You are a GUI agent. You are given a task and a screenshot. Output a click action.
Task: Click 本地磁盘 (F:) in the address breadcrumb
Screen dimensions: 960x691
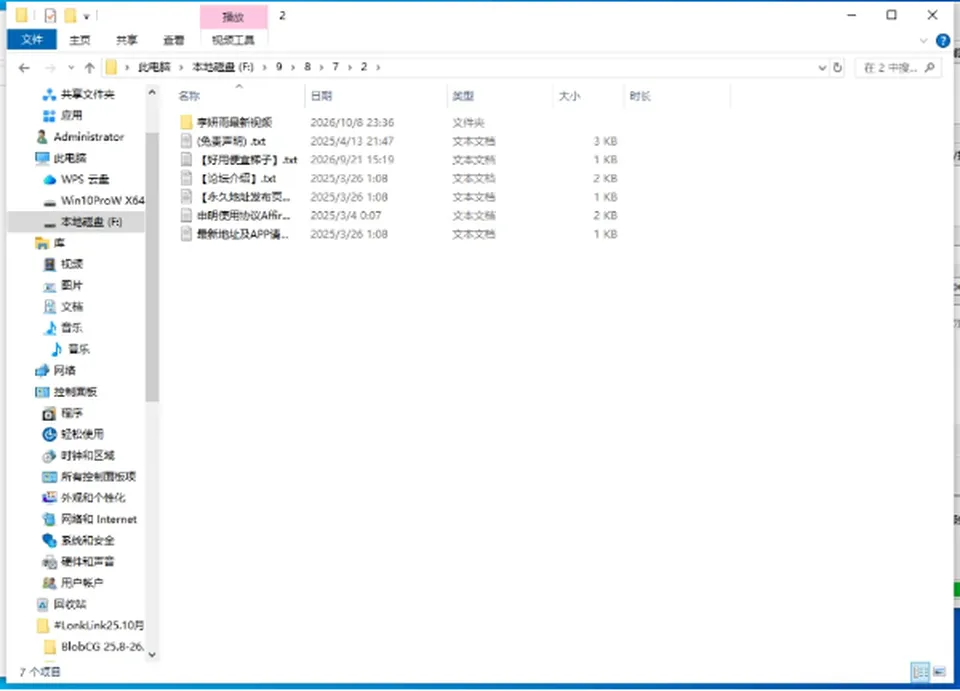click(223, 67)
